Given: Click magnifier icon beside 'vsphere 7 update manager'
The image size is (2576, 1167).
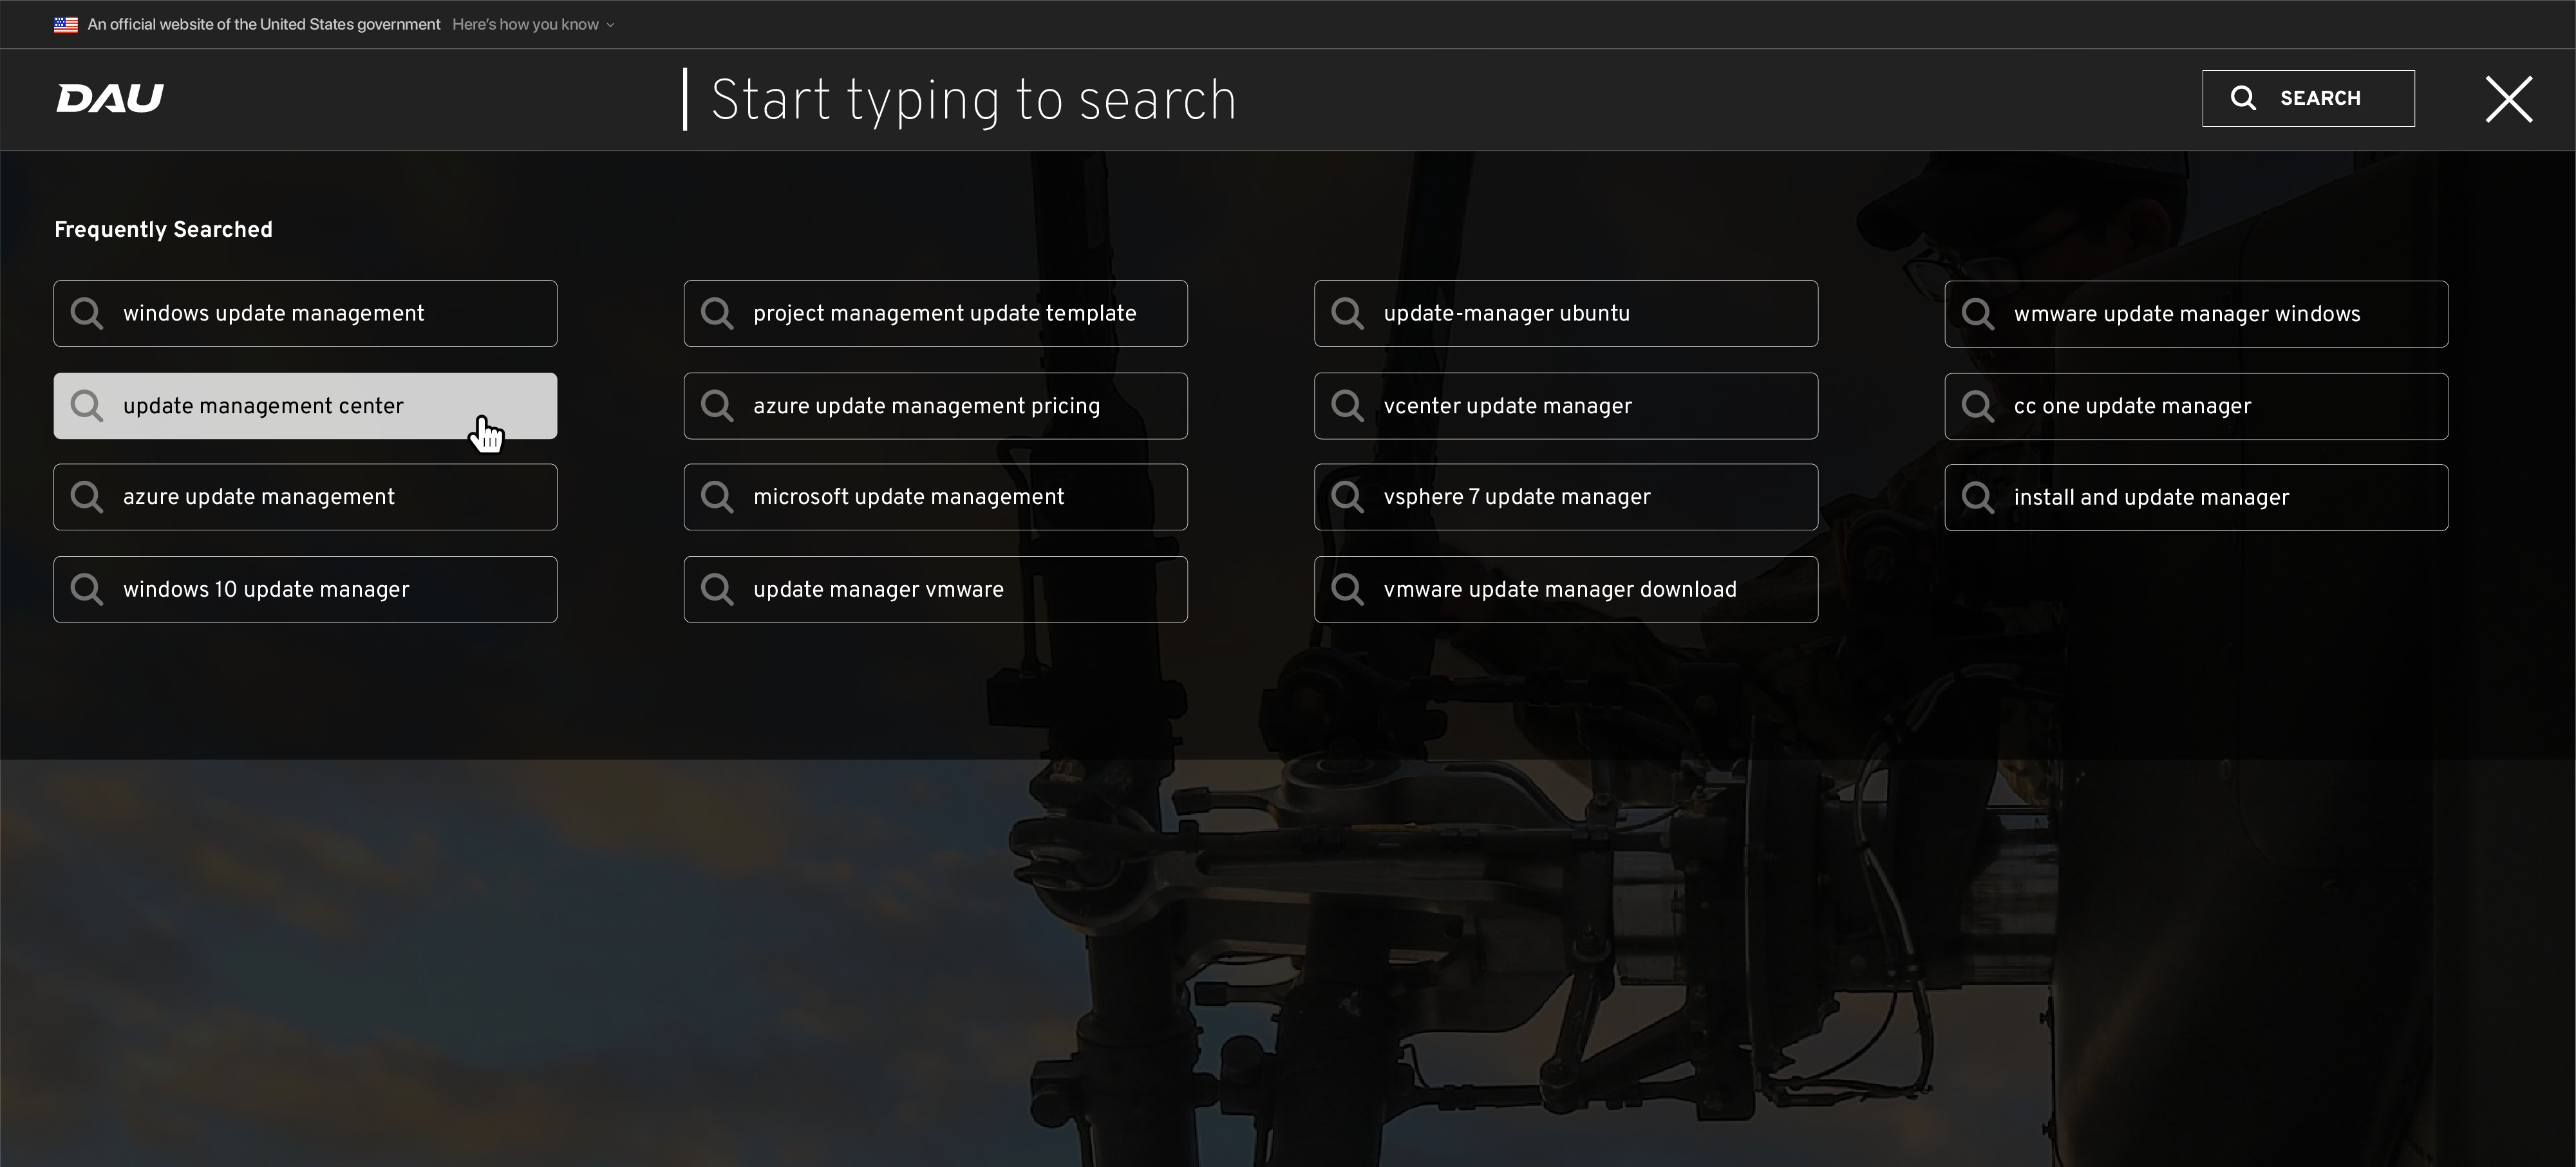Looking at the screenshot, I should (1348, 497).
